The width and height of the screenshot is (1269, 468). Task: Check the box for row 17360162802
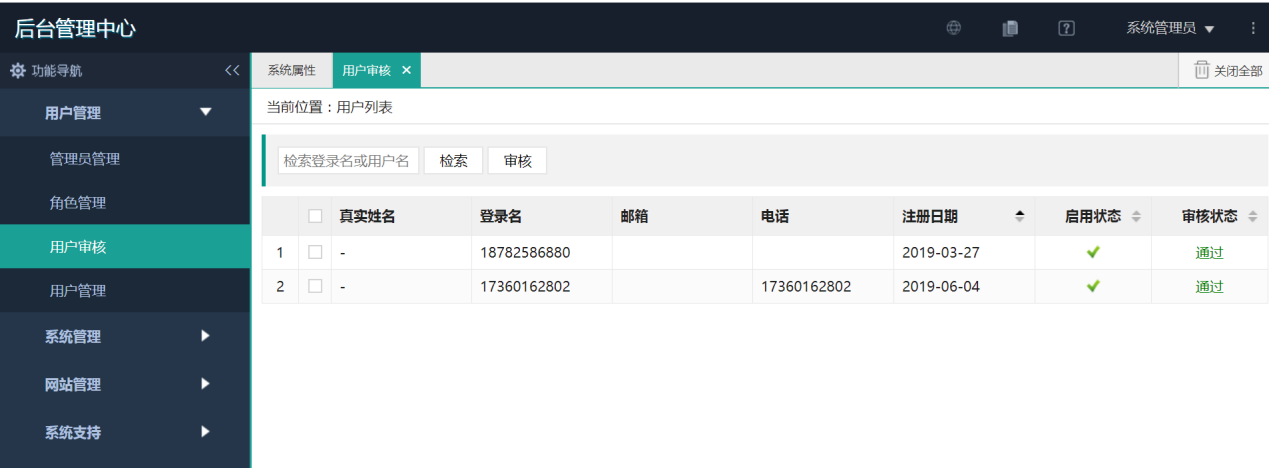click(315, 286)
